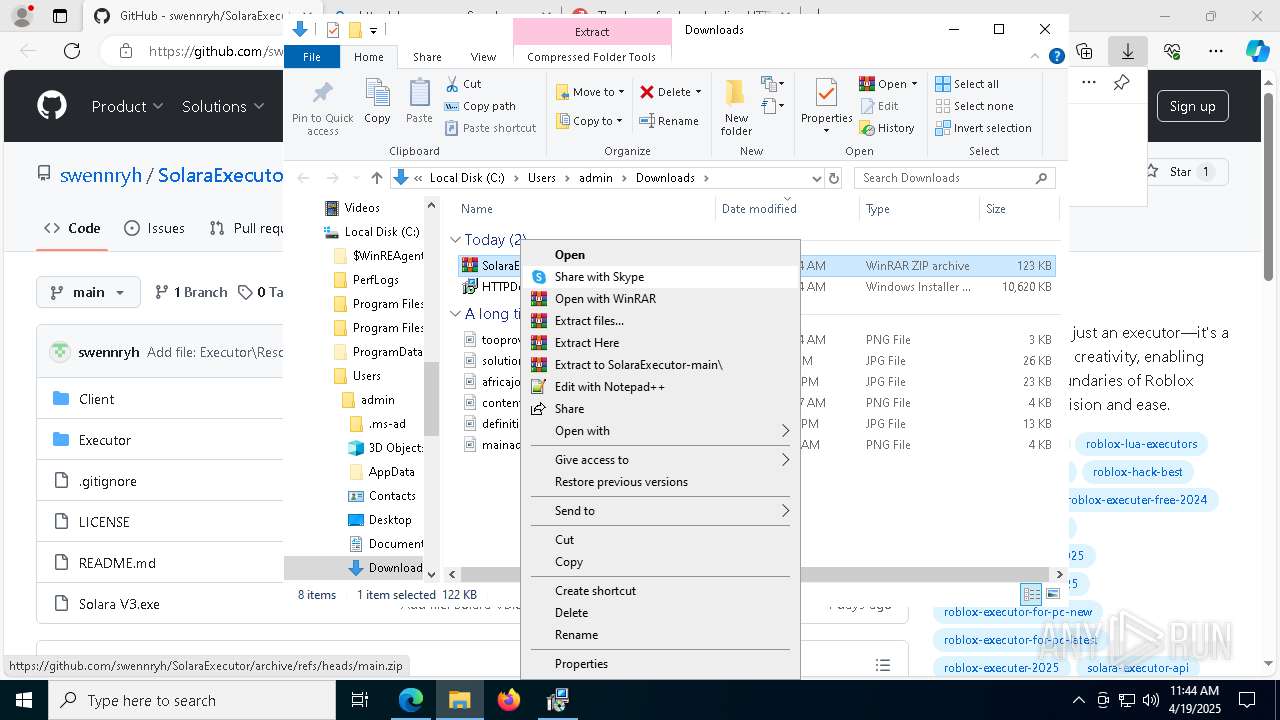
Task: Open the Copy to dropdown
Action: pos(589,121)
